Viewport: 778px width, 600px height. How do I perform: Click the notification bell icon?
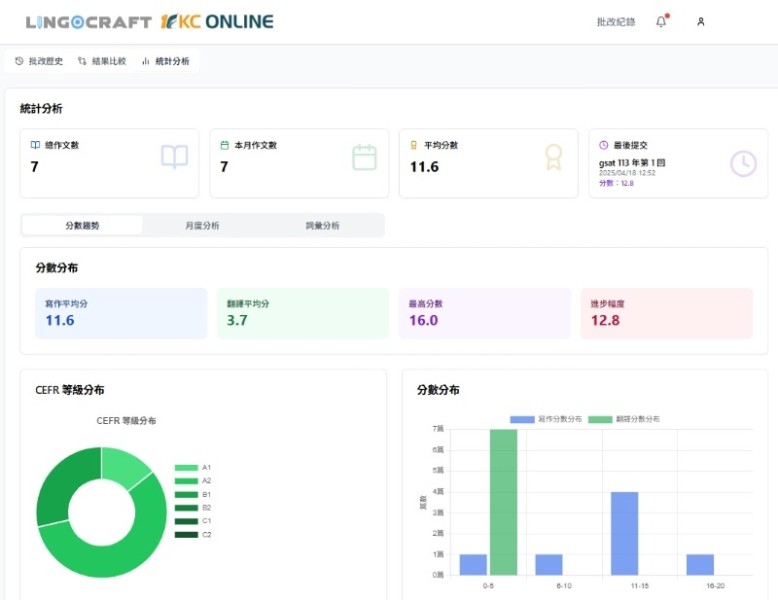(x=660, y=22)
